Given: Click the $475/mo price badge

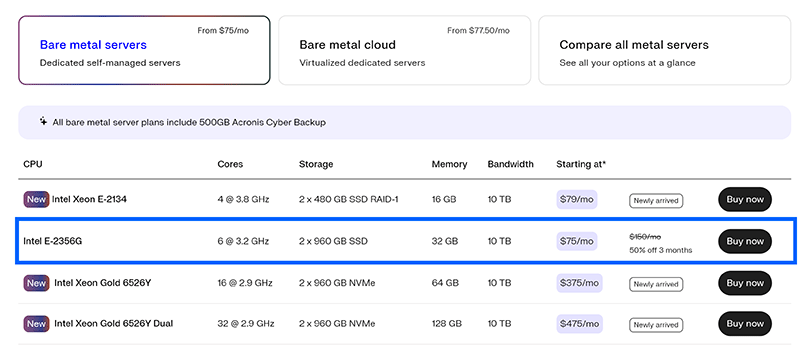Looking at the screenshot, I should 579,324.
